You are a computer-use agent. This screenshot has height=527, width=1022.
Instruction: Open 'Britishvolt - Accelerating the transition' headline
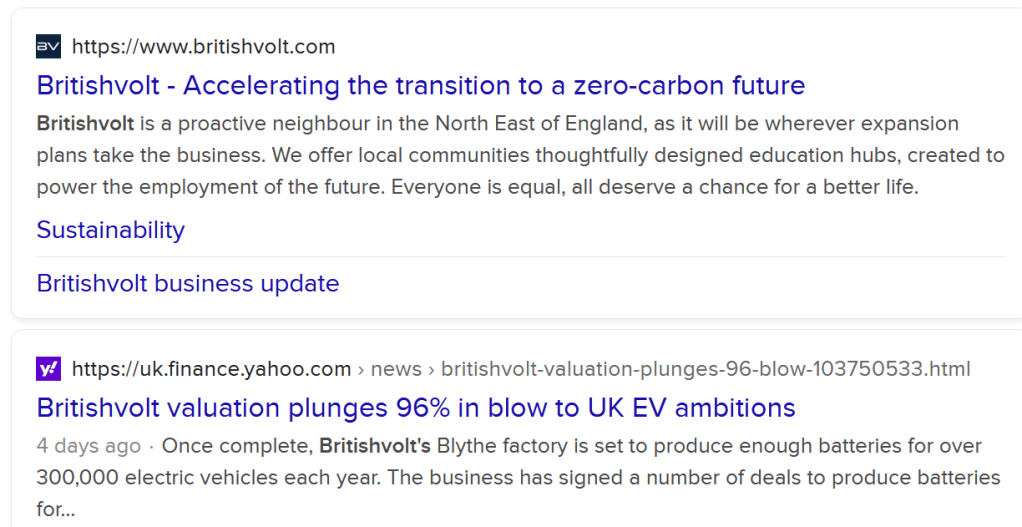pyautogui.click(x=420, y=85)
